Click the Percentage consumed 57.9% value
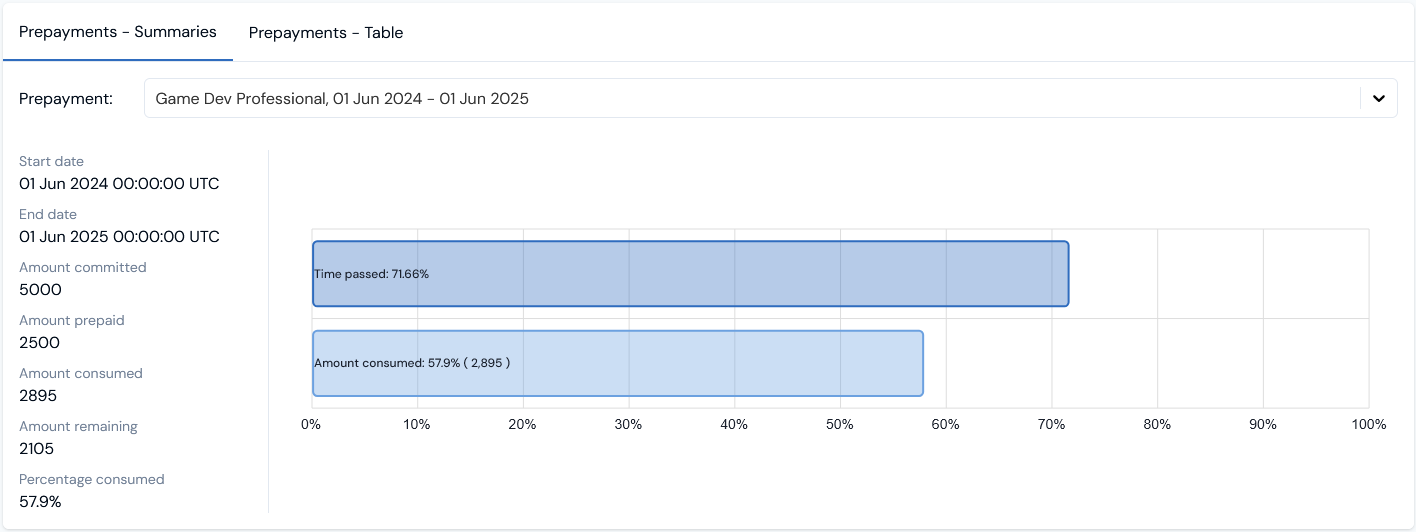This screenshot has width=1416, height=532. (40, 502)
